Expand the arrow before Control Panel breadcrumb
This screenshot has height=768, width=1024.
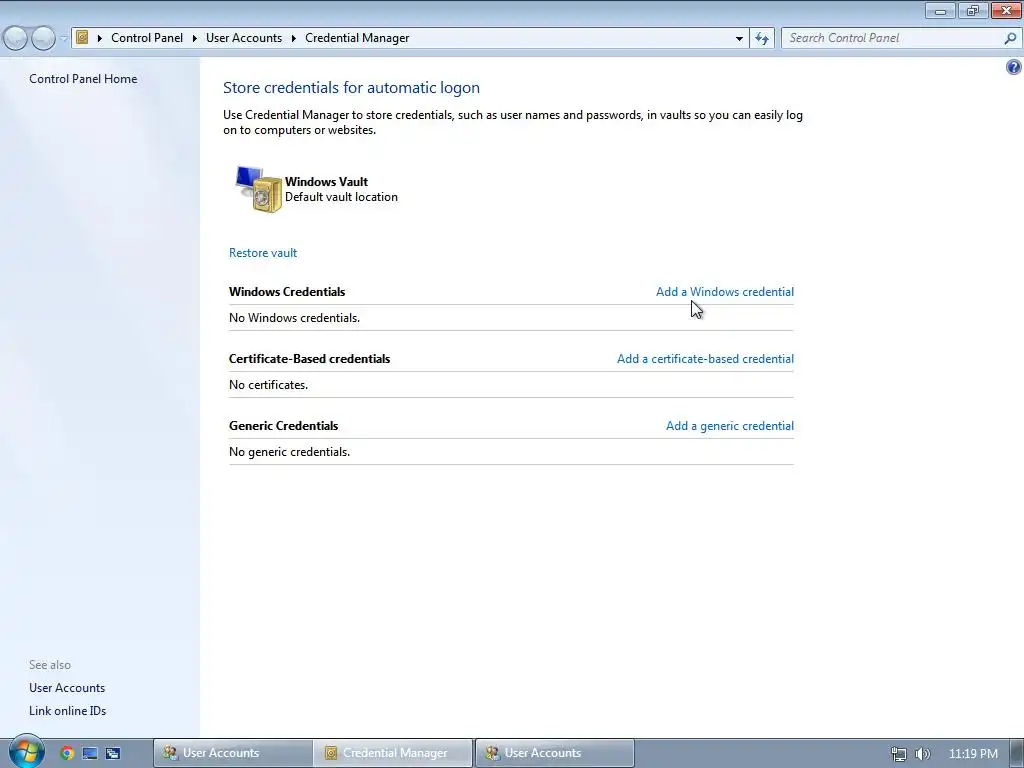tap(99, 38)
